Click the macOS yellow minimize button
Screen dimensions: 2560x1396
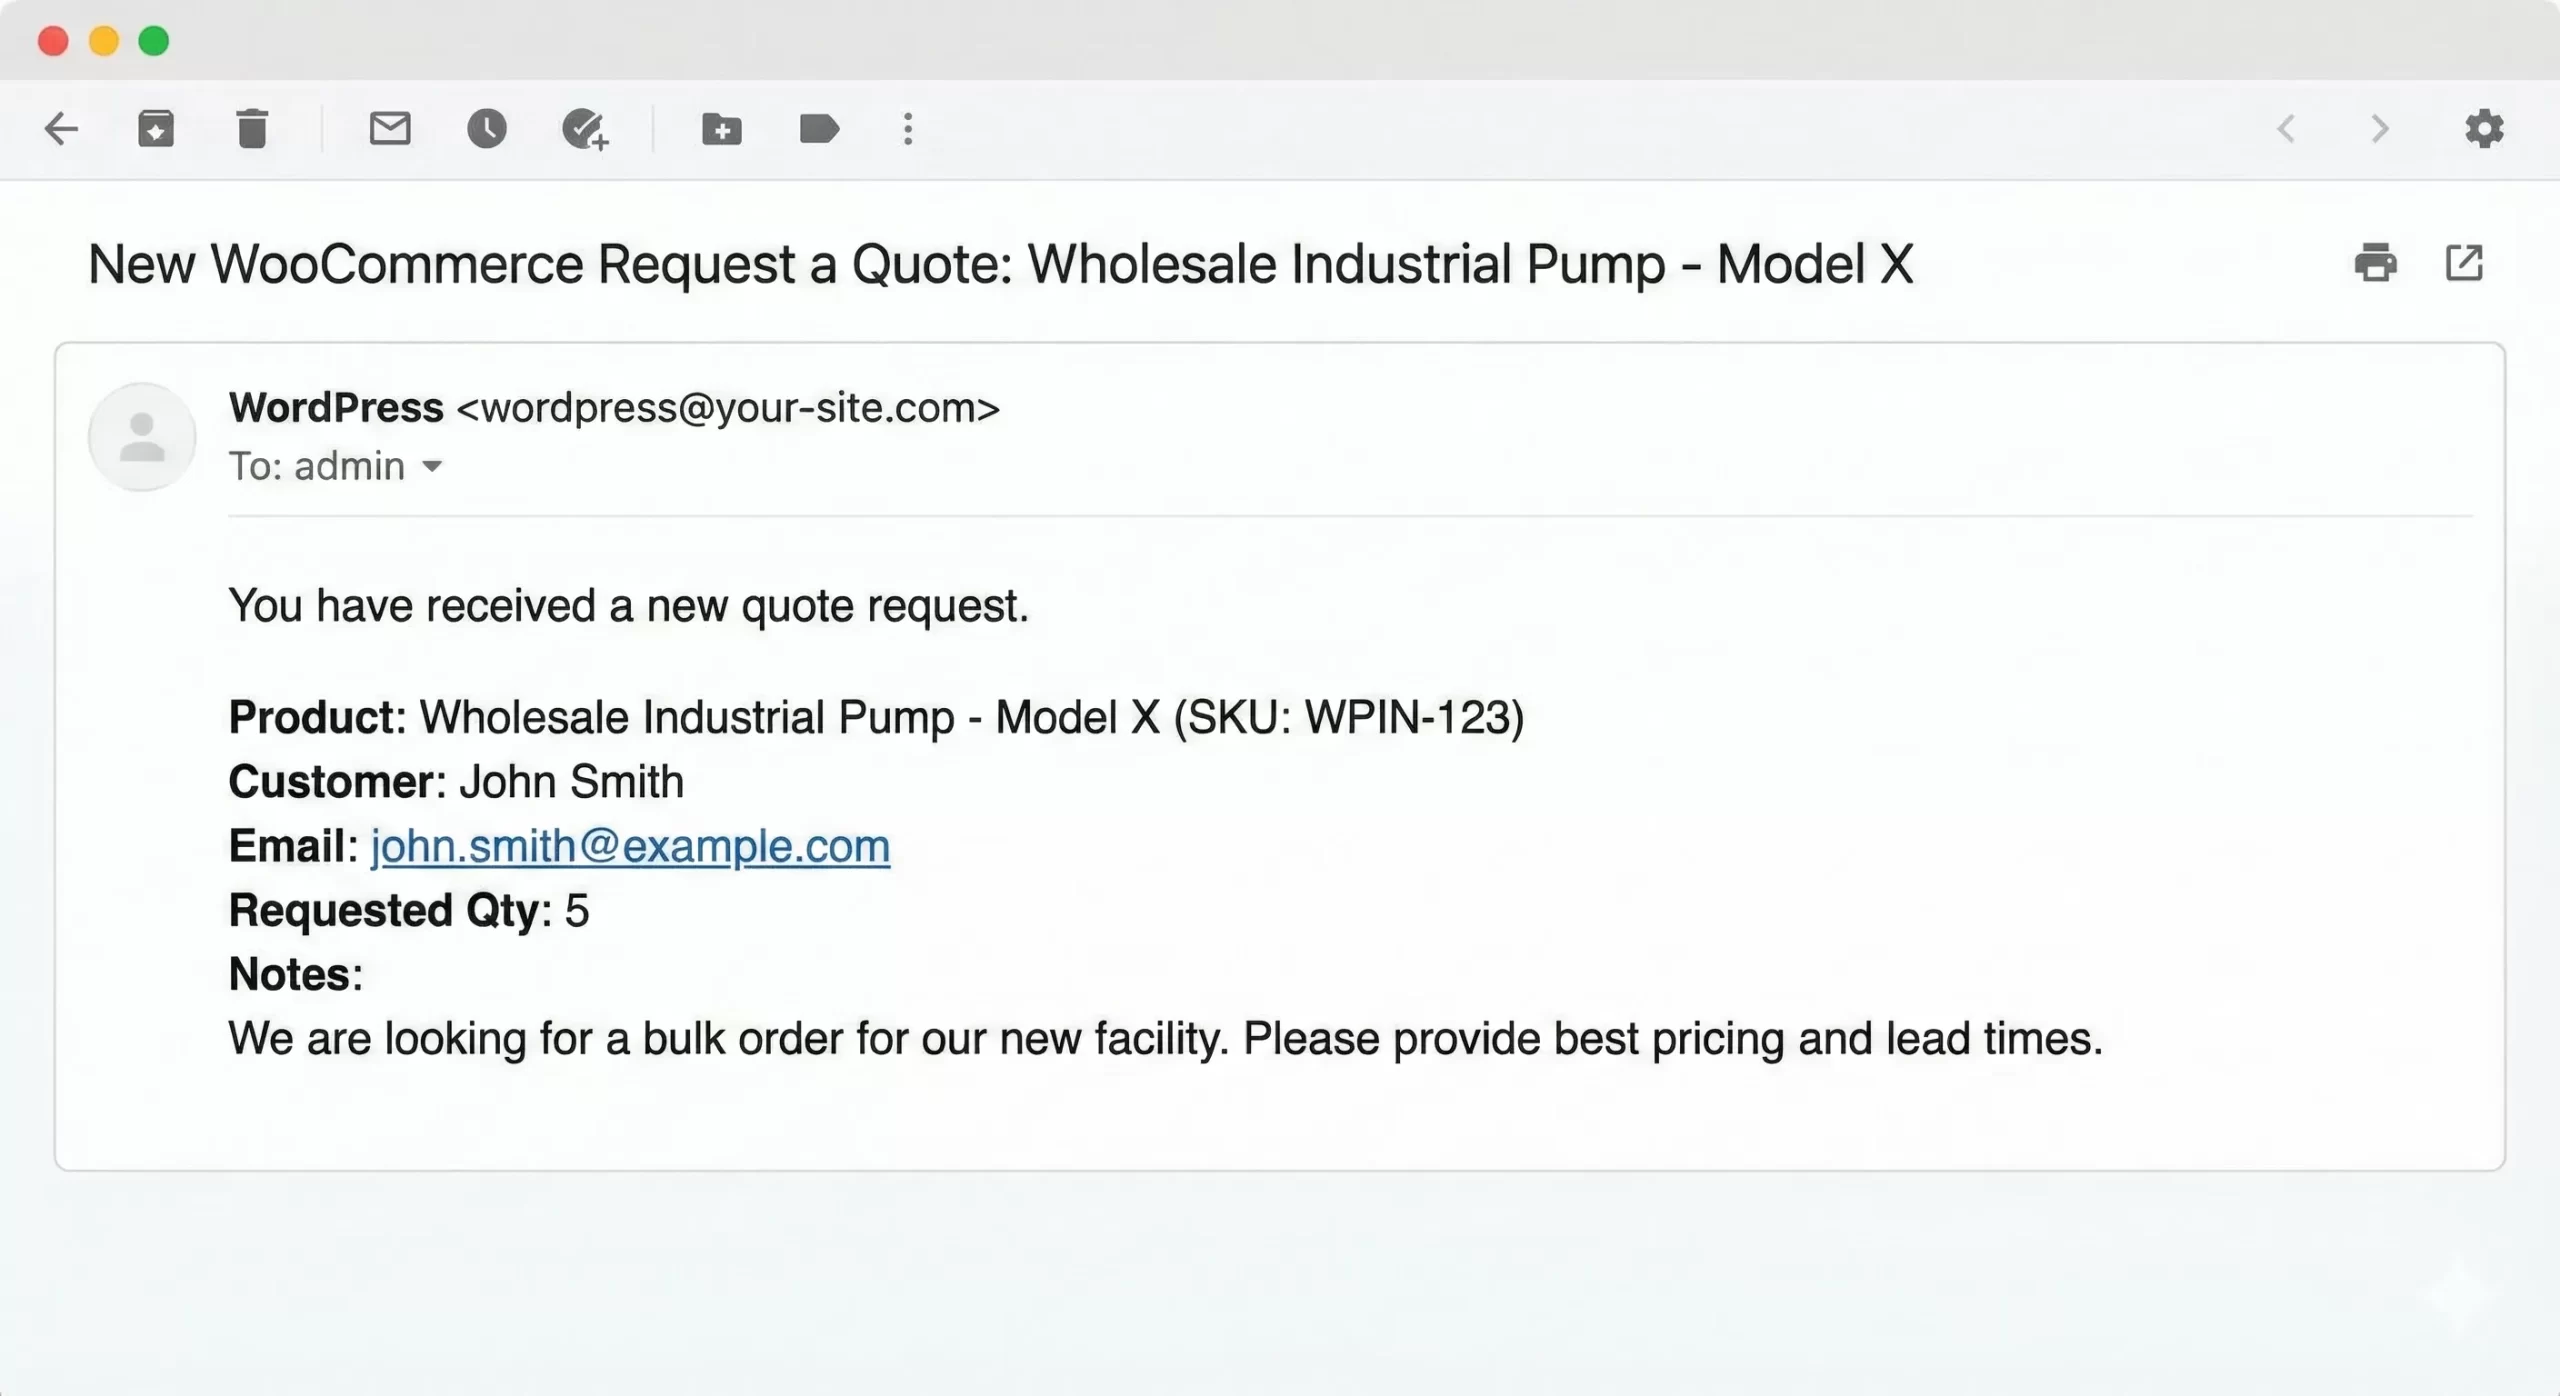104,41
